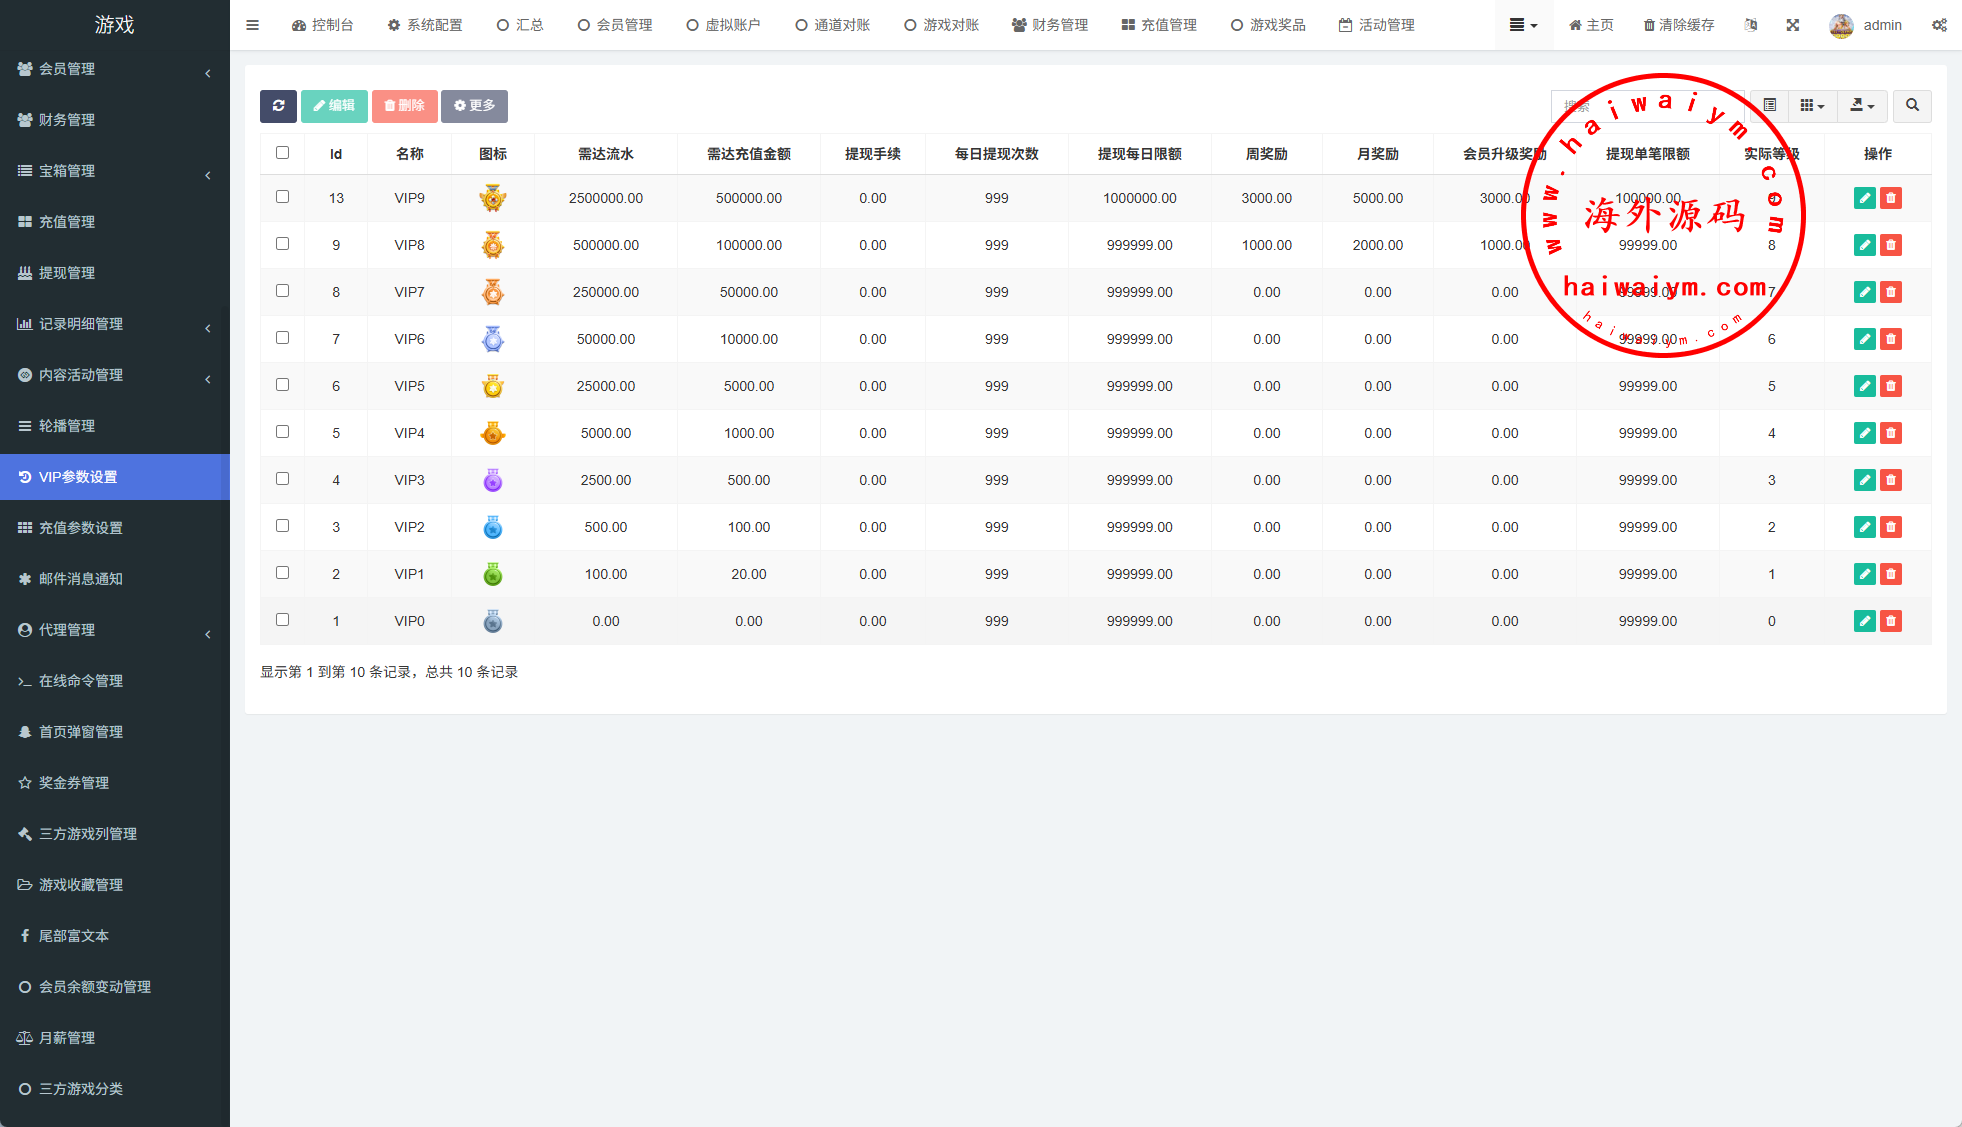Click the 更多 button
This screenshot has height=1127, width=1962.
[x=474, y=106]
